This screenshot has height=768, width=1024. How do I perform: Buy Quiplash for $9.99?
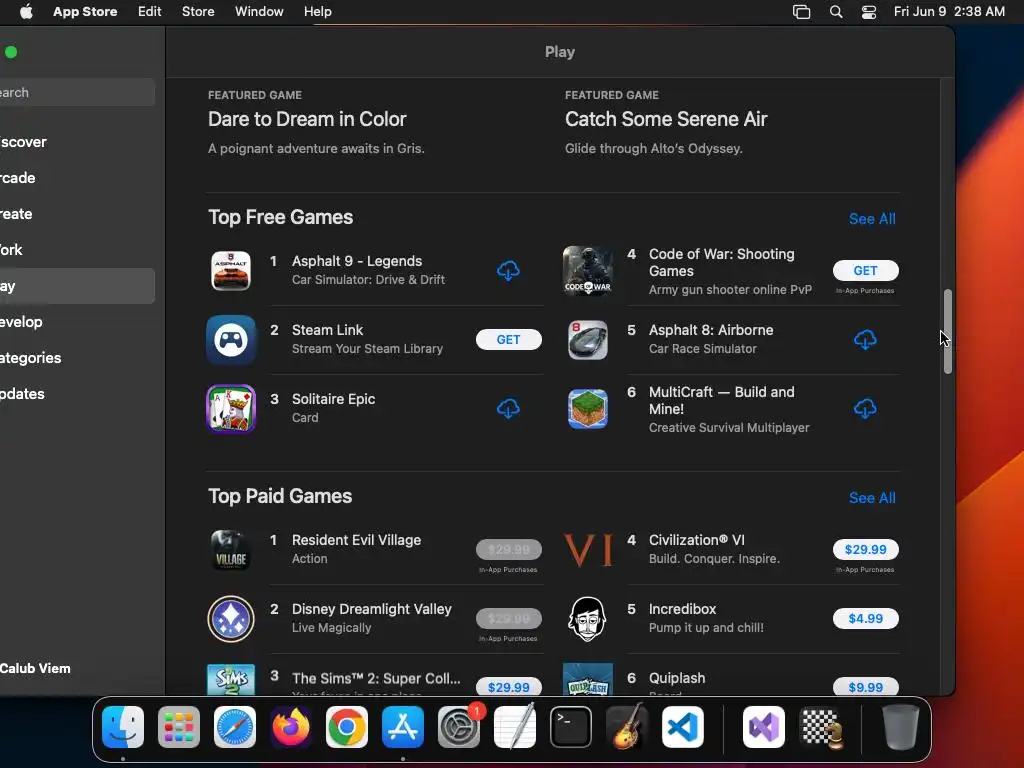click(x=865, y=687)
